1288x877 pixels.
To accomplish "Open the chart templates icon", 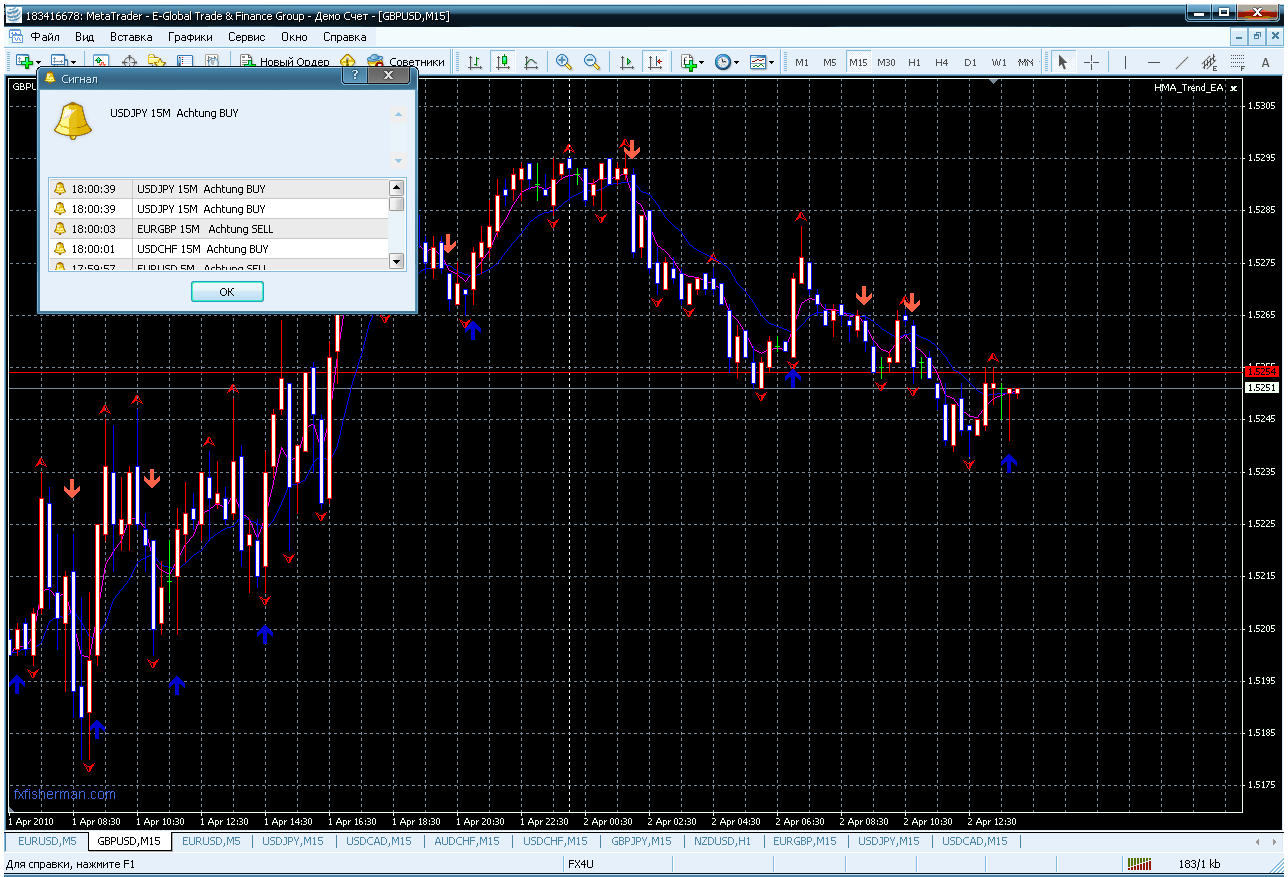I will pyautogui.click(x=758, y=62).
